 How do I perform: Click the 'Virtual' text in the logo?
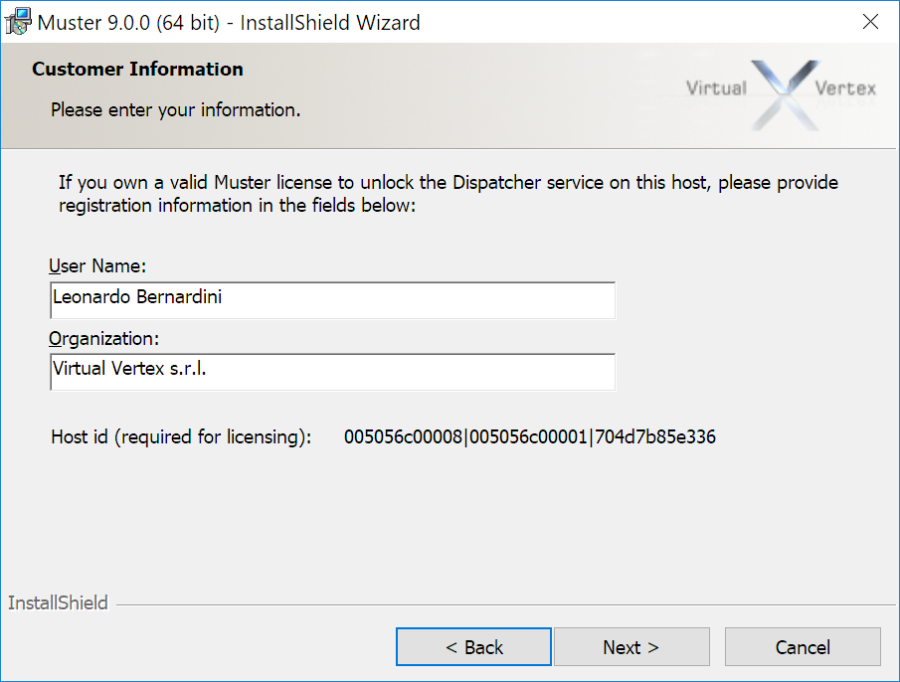tap(716, 88)
